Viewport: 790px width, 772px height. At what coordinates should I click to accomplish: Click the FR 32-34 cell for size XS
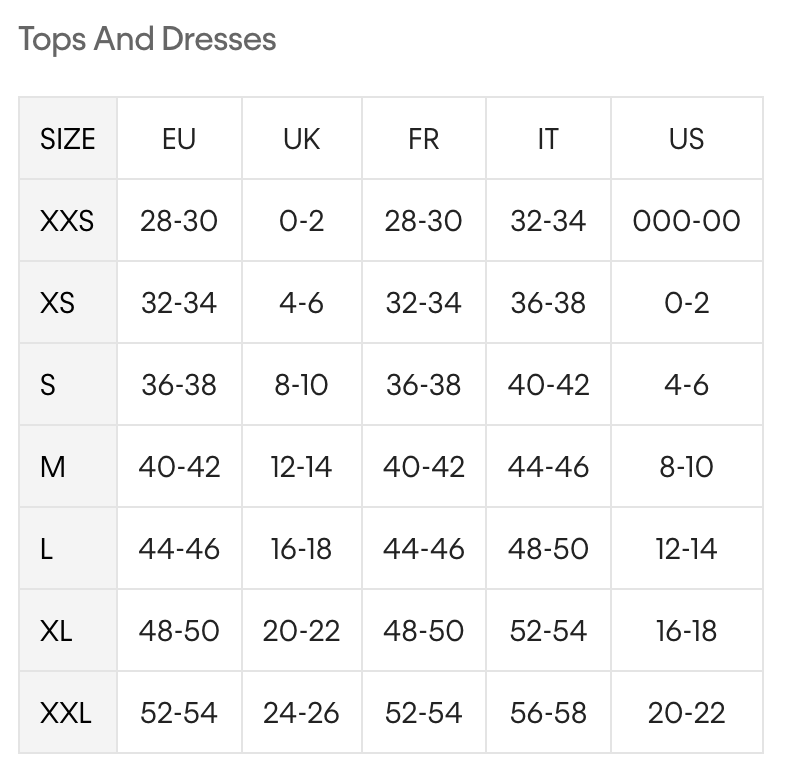tap(423, 303)
